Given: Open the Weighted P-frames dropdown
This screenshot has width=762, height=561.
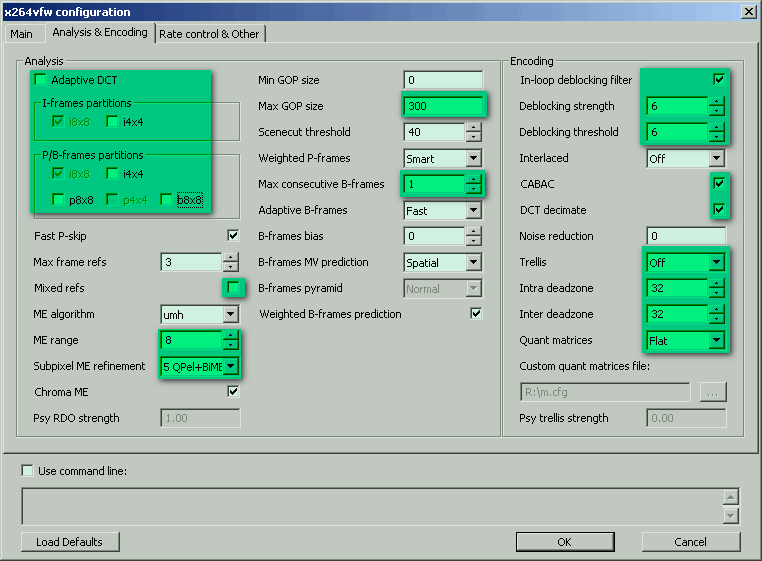Looking at the screenshot, I should coord(473,158).
